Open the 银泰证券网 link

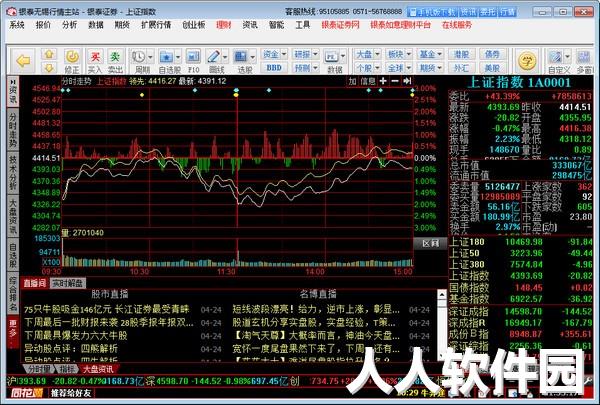point(340,25)
